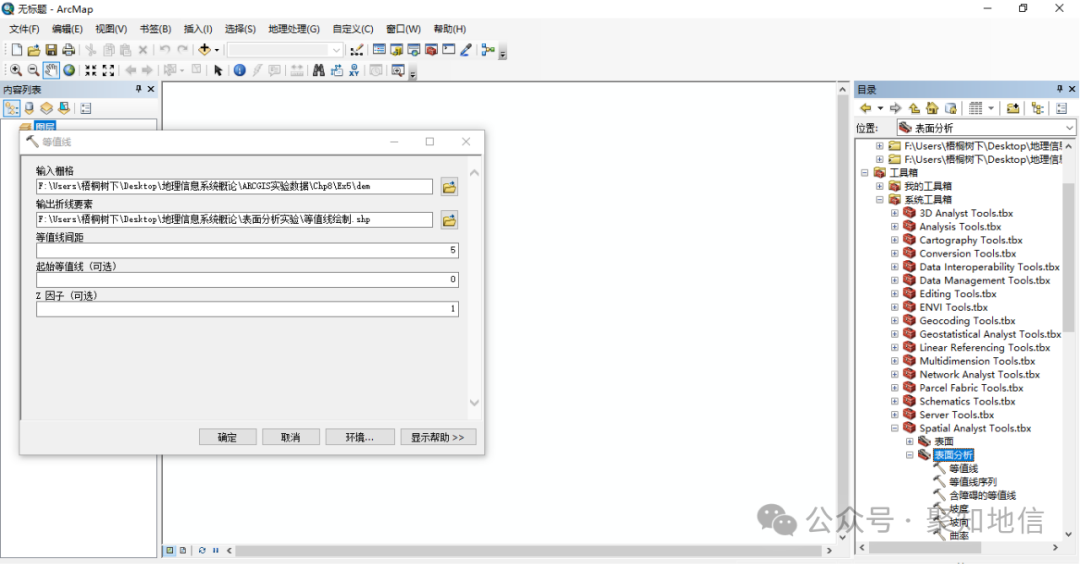
Task: Collapse the 表面分析 toolset
Action: pos(909,455)
